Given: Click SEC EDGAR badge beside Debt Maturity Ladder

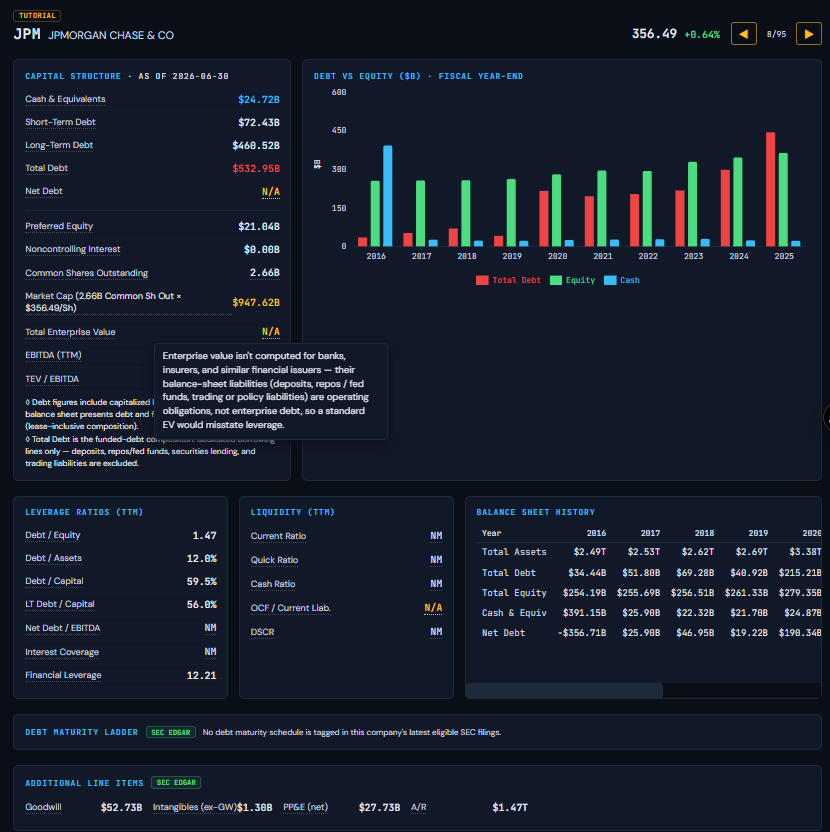Looking at the screenshot, I should pos(171,732).
